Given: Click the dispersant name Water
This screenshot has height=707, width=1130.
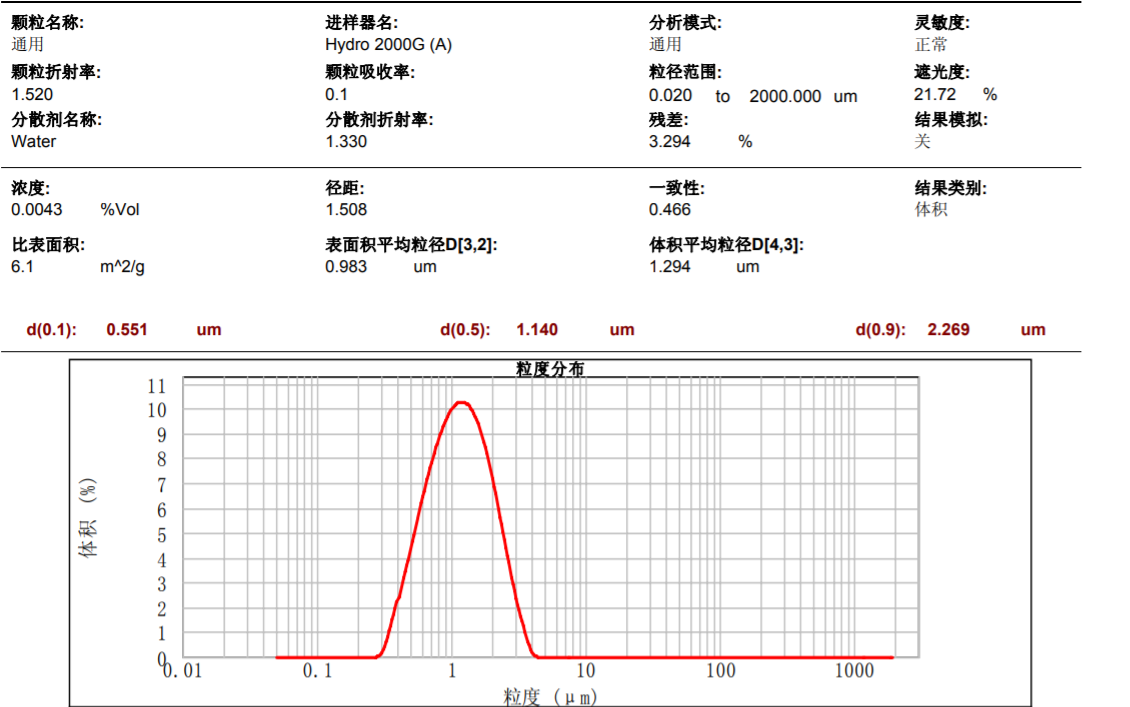Looking at the screenshot, I should click(34, 141).
